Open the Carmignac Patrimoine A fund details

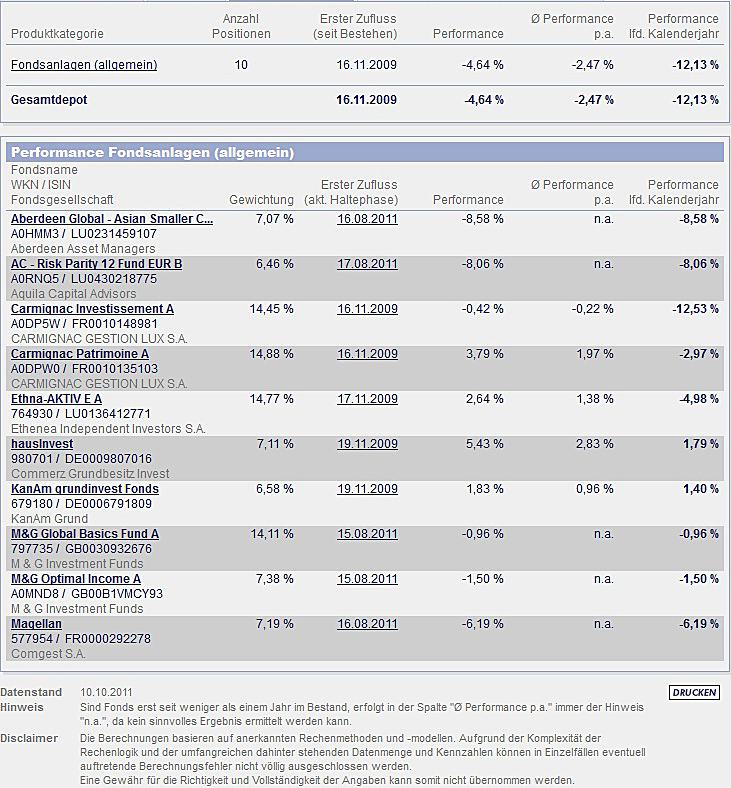(80, 354)
